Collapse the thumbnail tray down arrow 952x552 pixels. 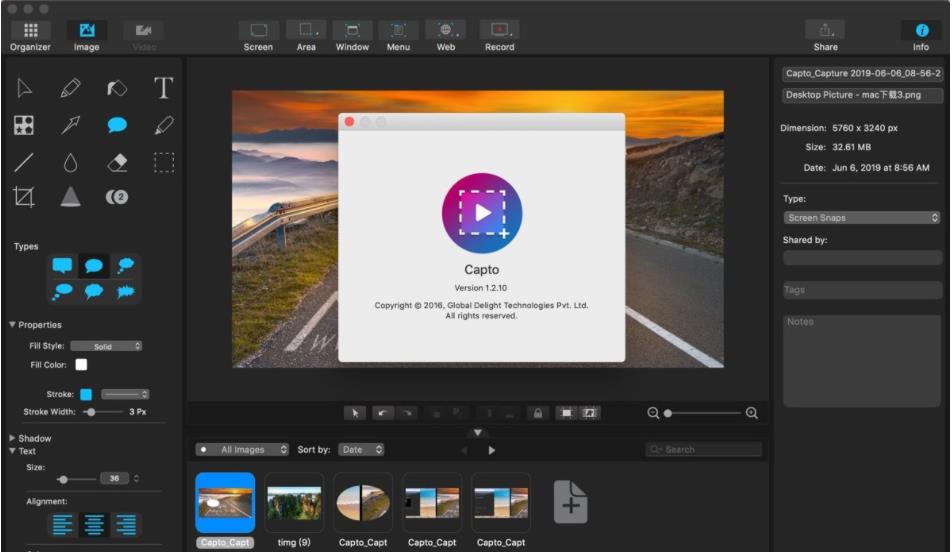coord(478,433)
